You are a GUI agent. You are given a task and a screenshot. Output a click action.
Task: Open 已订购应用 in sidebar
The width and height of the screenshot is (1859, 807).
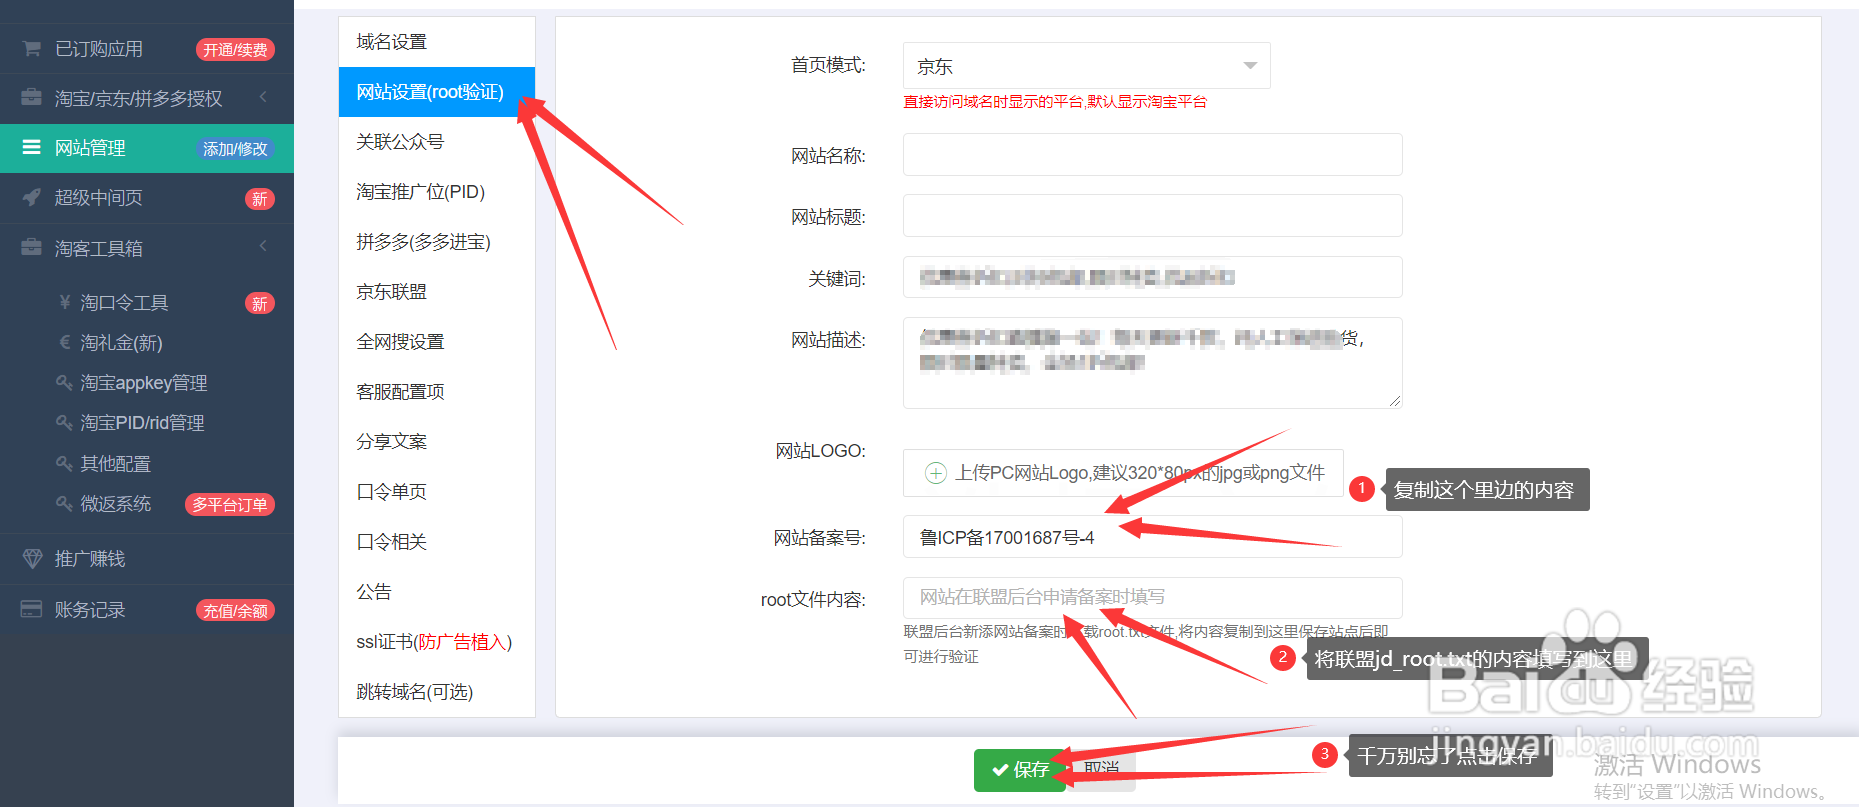pyautogui.click(x=147, y=49)
